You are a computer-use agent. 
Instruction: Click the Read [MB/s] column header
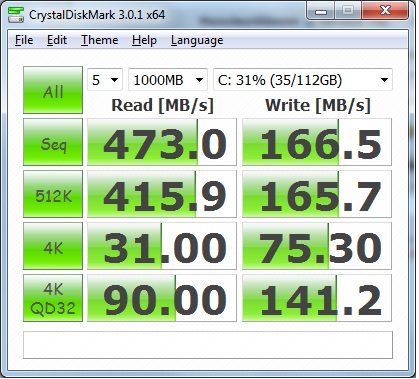pos(162,105)
